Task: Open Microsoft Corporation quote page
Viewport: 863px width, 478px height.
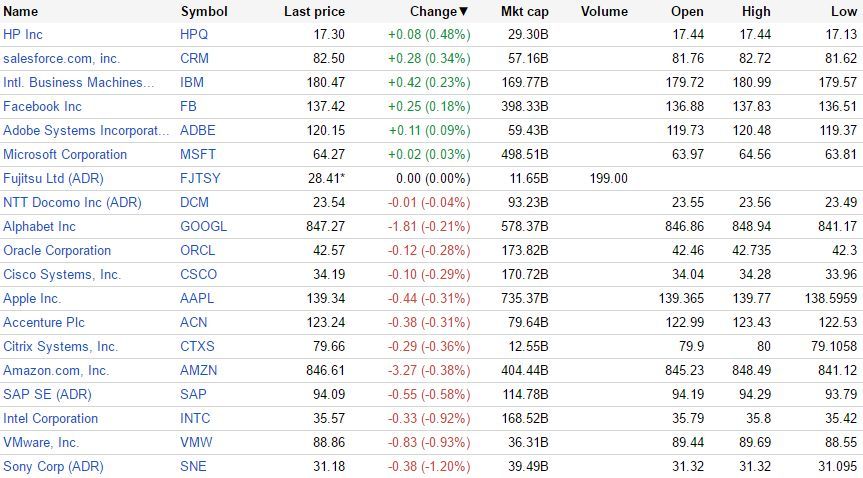Action: (65, 154)
